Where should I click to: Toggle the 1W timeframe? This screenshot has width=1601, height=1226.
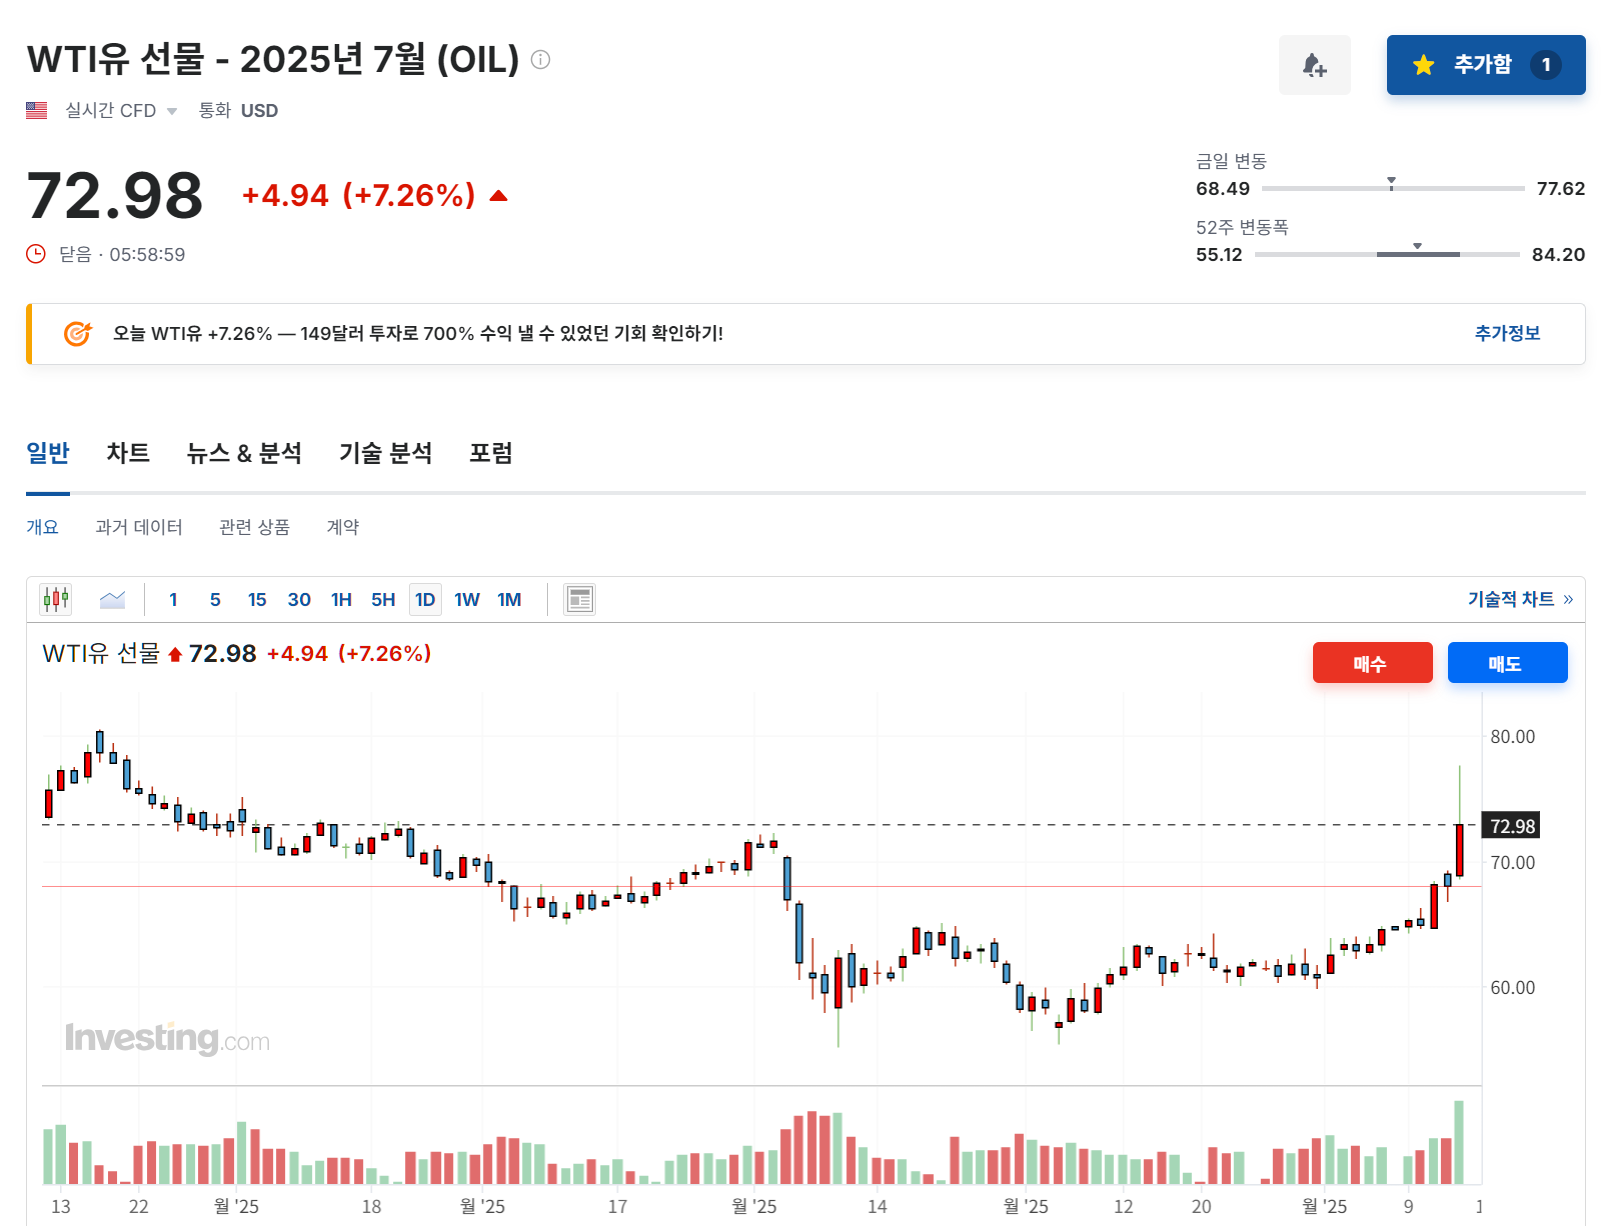pos(466,598)
